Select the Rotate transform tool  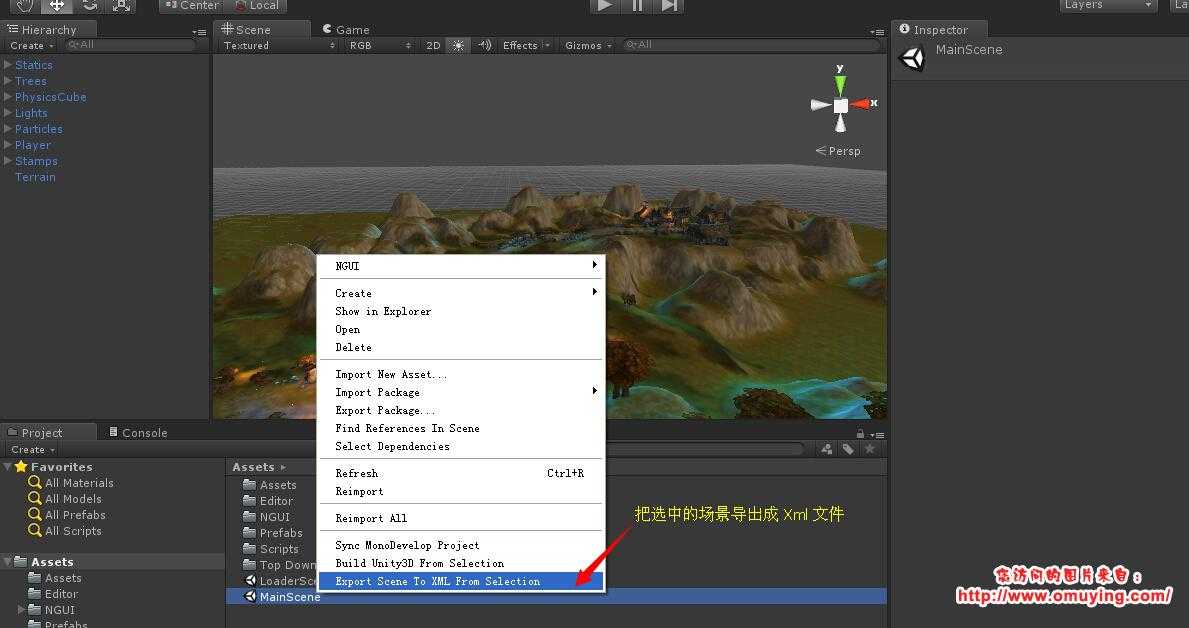(x=89, y=5)
